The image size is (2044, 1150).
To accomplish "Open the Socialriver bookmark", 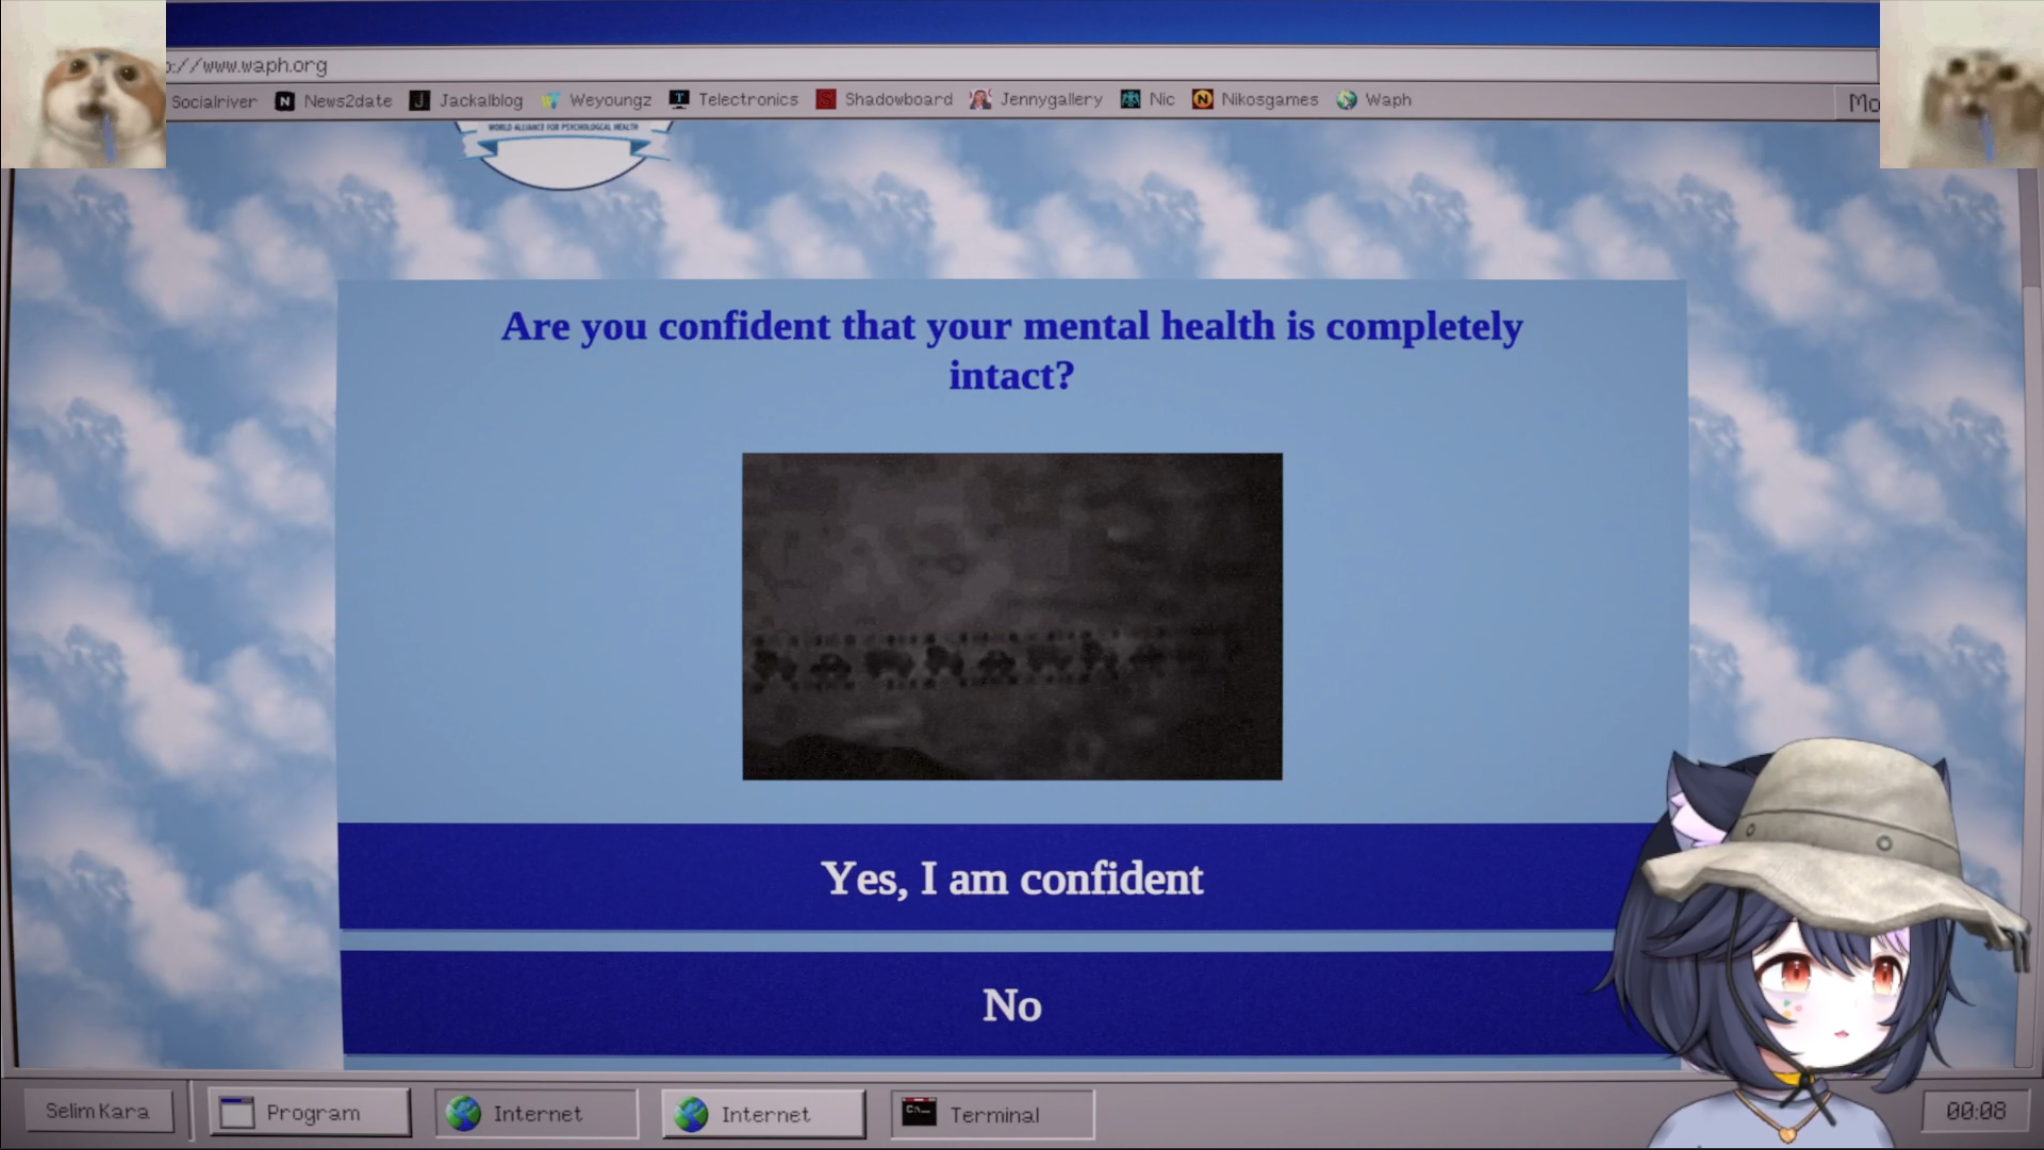I will pos(213,101).
